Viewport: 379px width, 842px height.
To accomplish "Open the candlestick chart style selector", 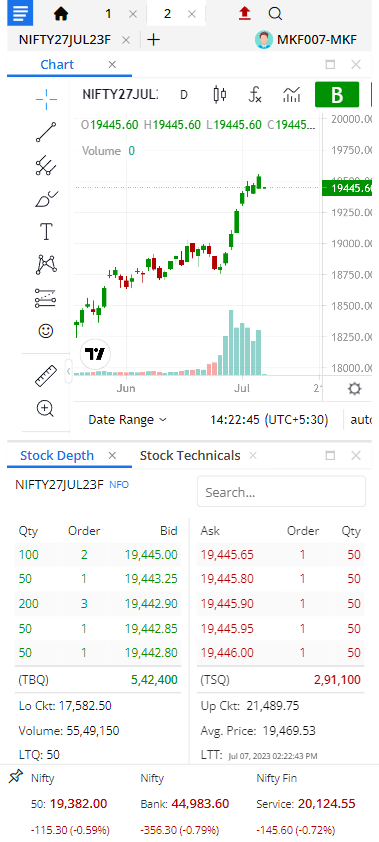I will coord(220,95).
